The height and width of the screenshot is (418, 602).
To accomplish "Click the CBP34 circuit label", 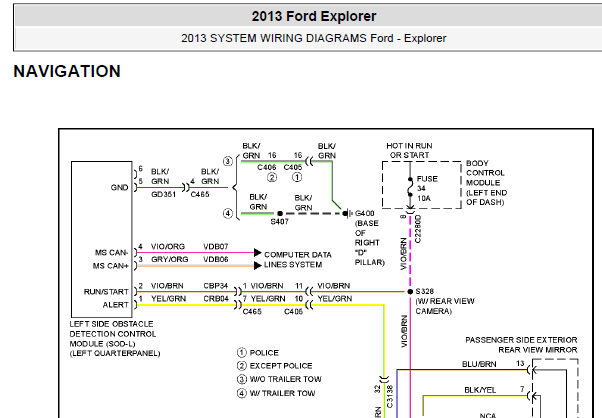I will point(216,286).
